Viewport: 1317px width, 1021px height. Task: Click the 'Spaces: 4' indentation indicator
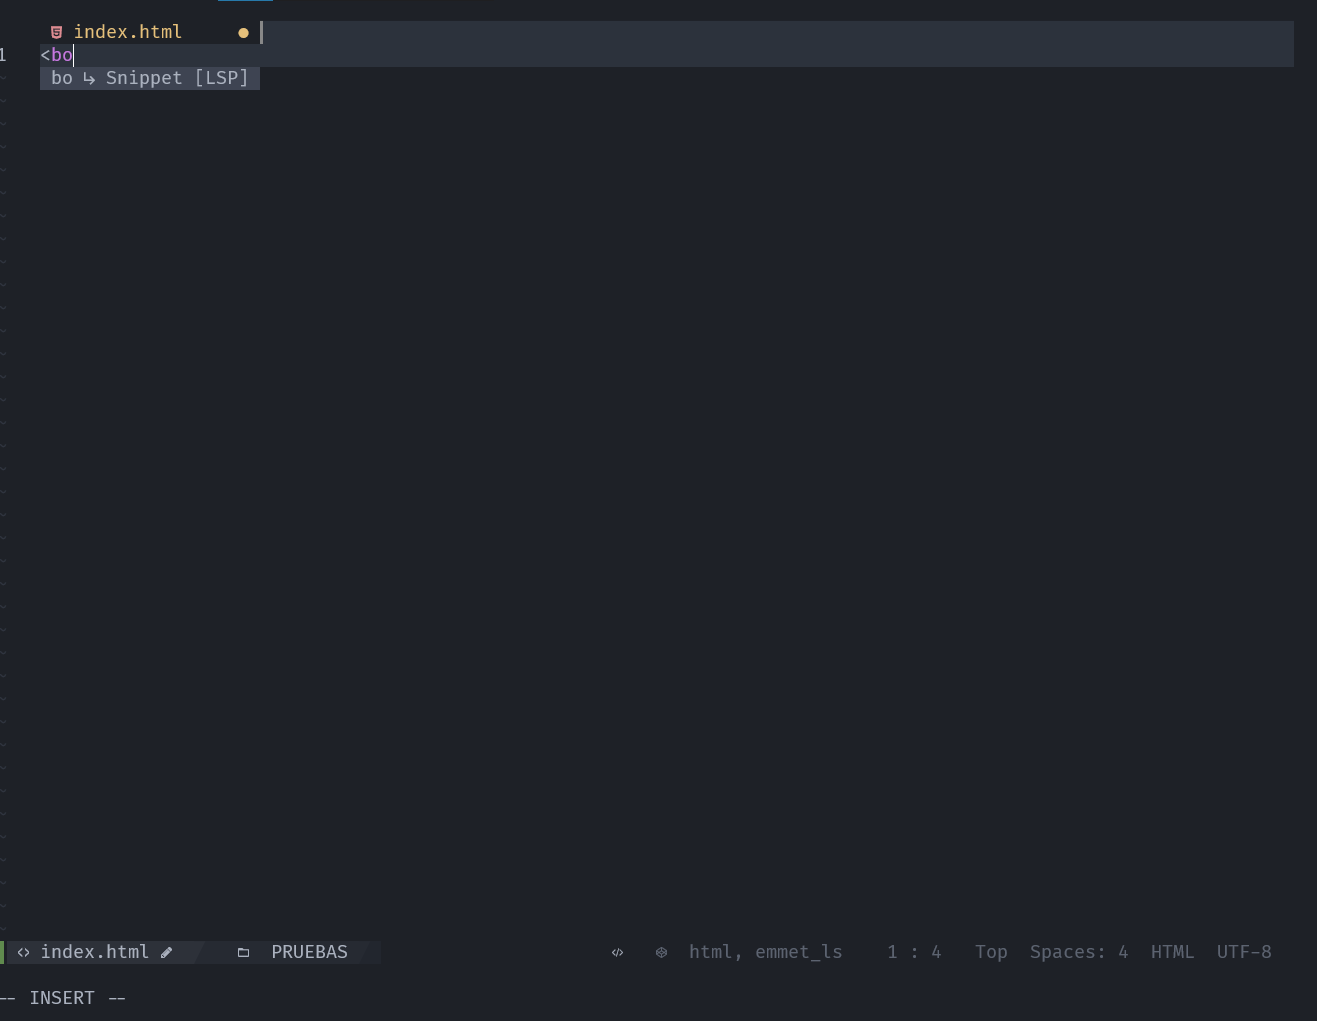pos(1079,952)
